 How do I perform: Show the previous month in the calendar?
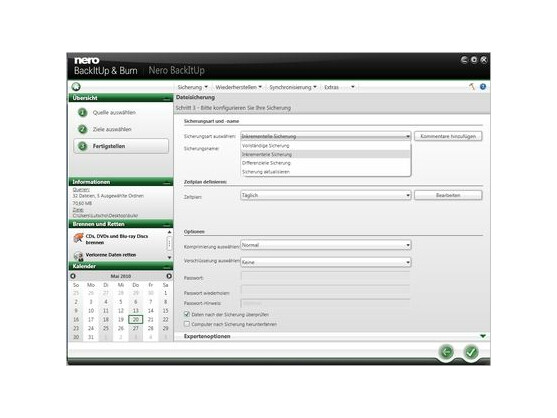pos(73,276)
